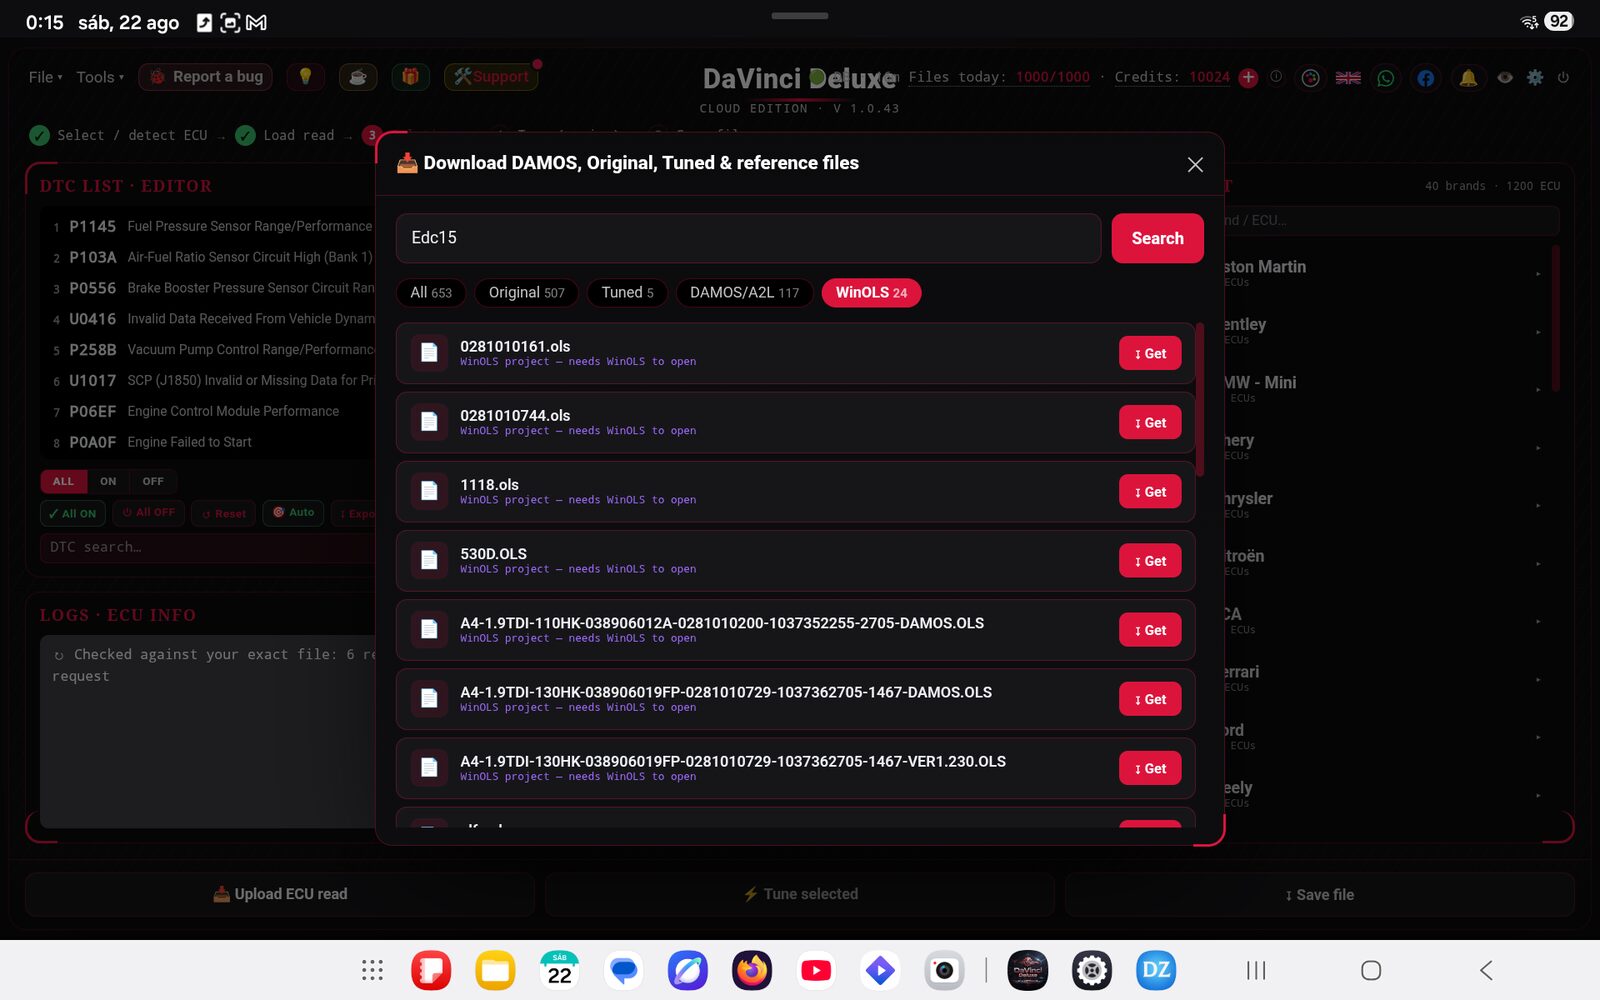Select DTC row P1145 Fuel Pressure Sensor
Image resolution: width=1600 pixels, height=1000 pixels.
(x=210, y=227)
